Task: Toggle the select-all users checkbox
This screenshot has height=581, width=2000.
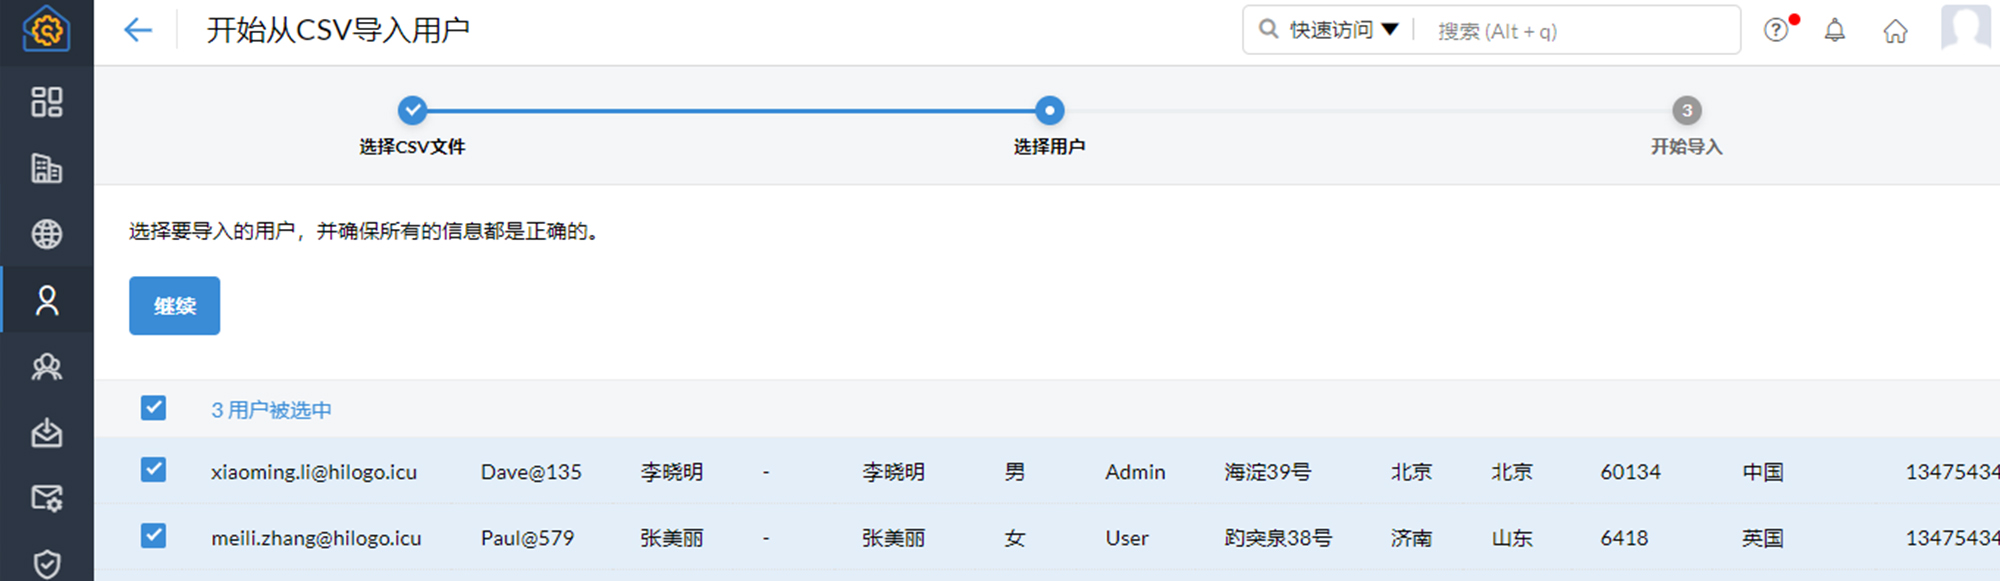Action: [x=153, y=408]
